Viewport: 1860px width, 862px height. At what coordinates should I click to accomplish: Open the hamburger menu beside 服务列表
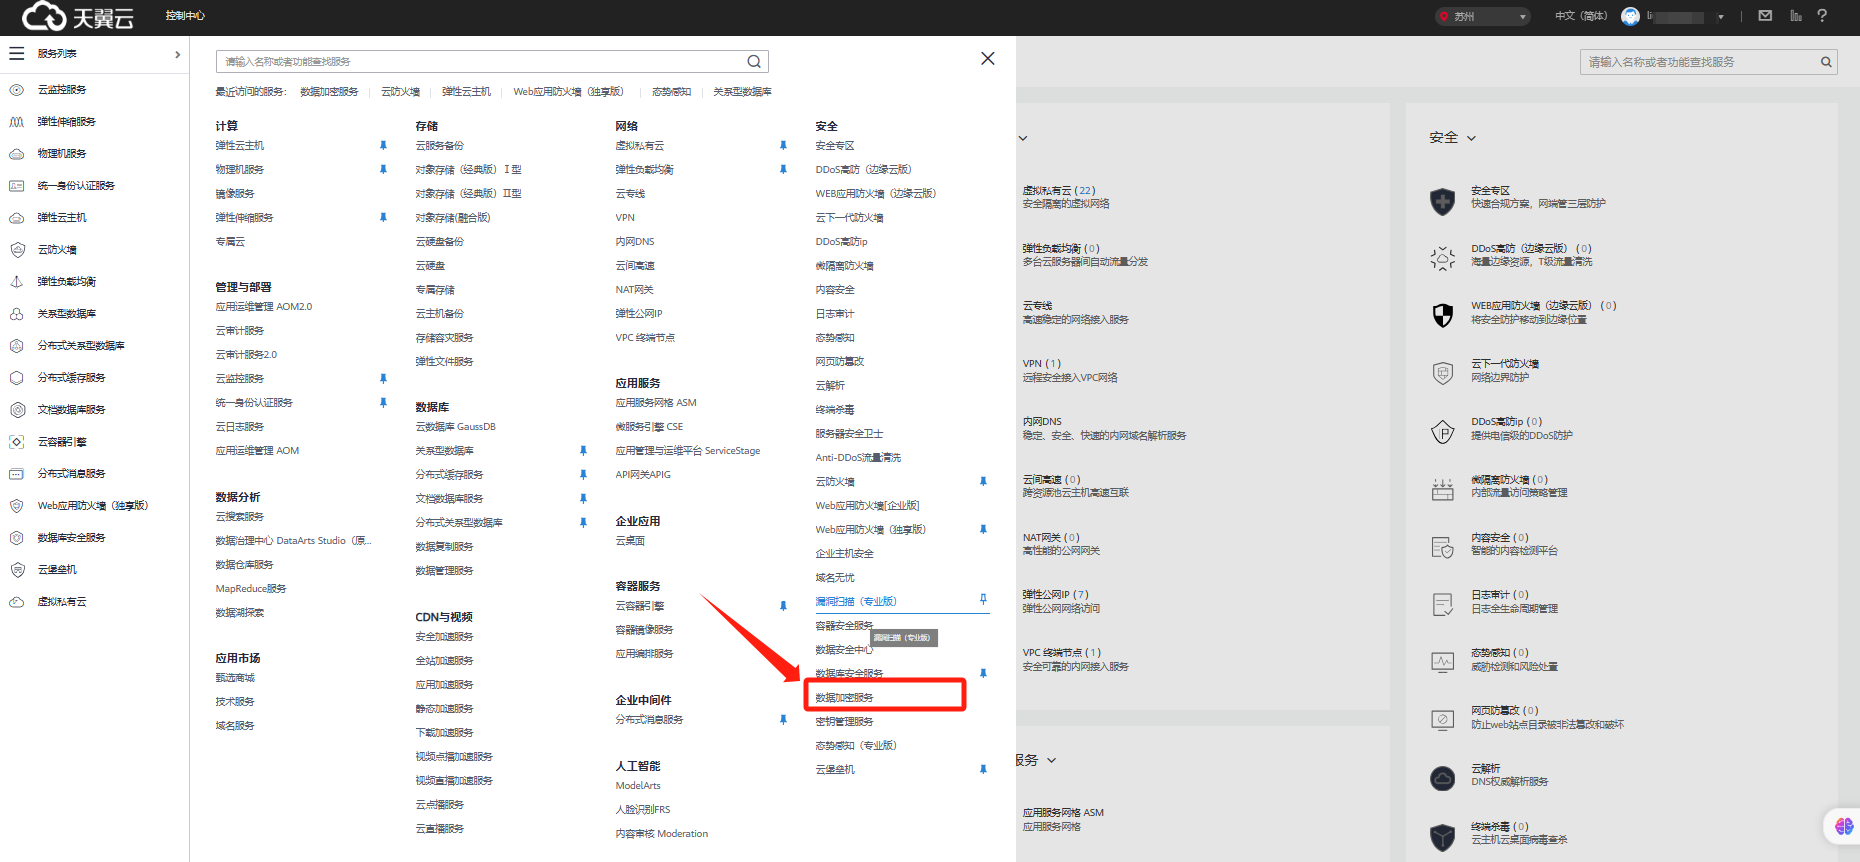pos(17,54)
